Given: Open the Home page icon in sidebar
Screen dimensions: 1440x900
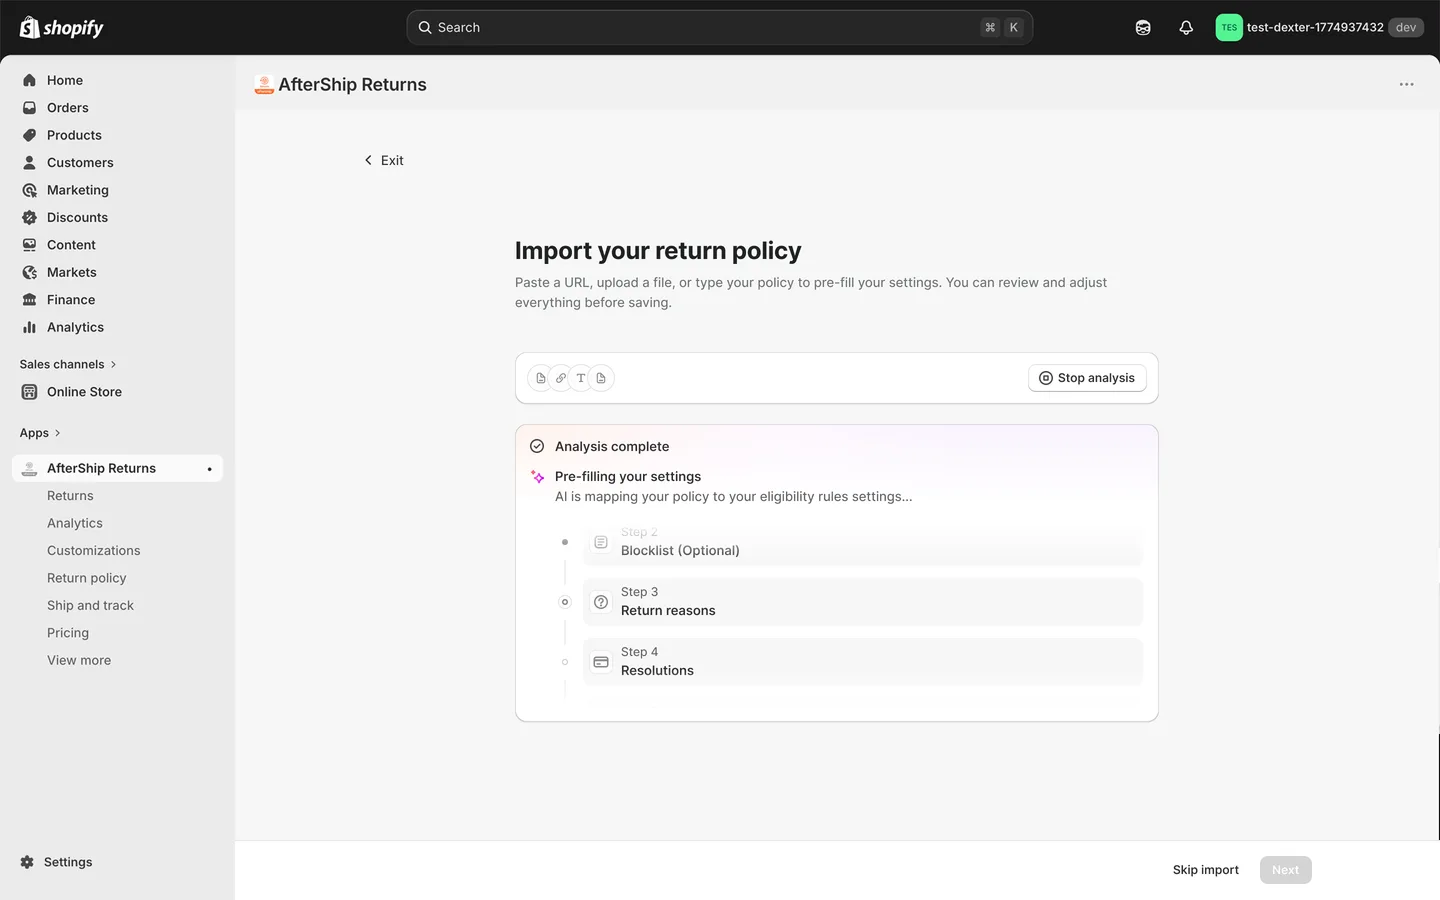Looking at the screenshot, I should [30, 80].
